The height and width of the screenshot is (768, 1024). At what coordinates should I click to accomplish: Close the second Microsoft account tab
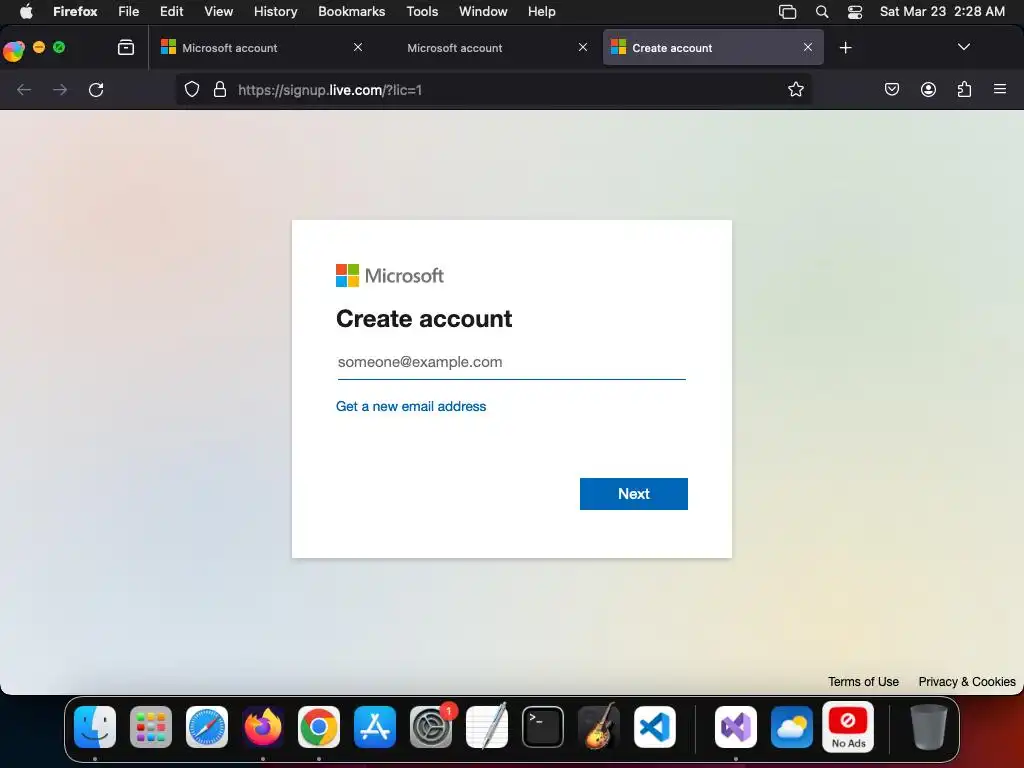point(583,47)
